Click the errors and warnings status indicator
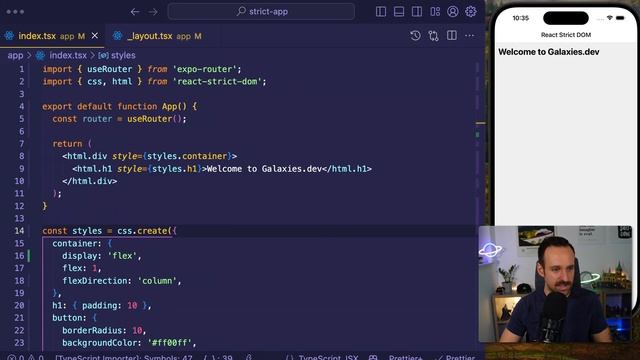640x360 pixels. 24,358
